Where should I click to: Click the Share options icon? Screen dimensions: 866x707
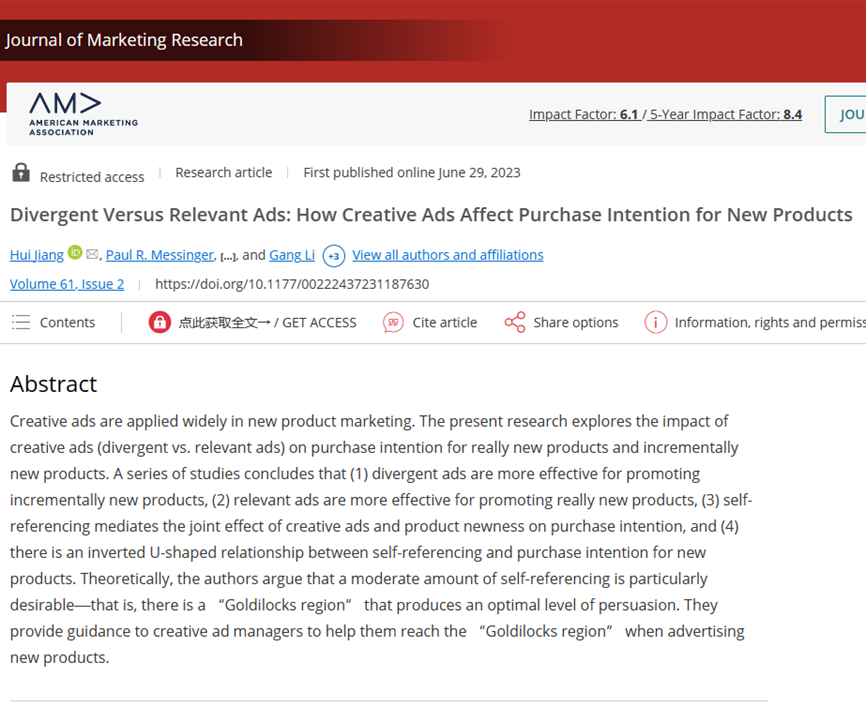(x=515, y=322)
